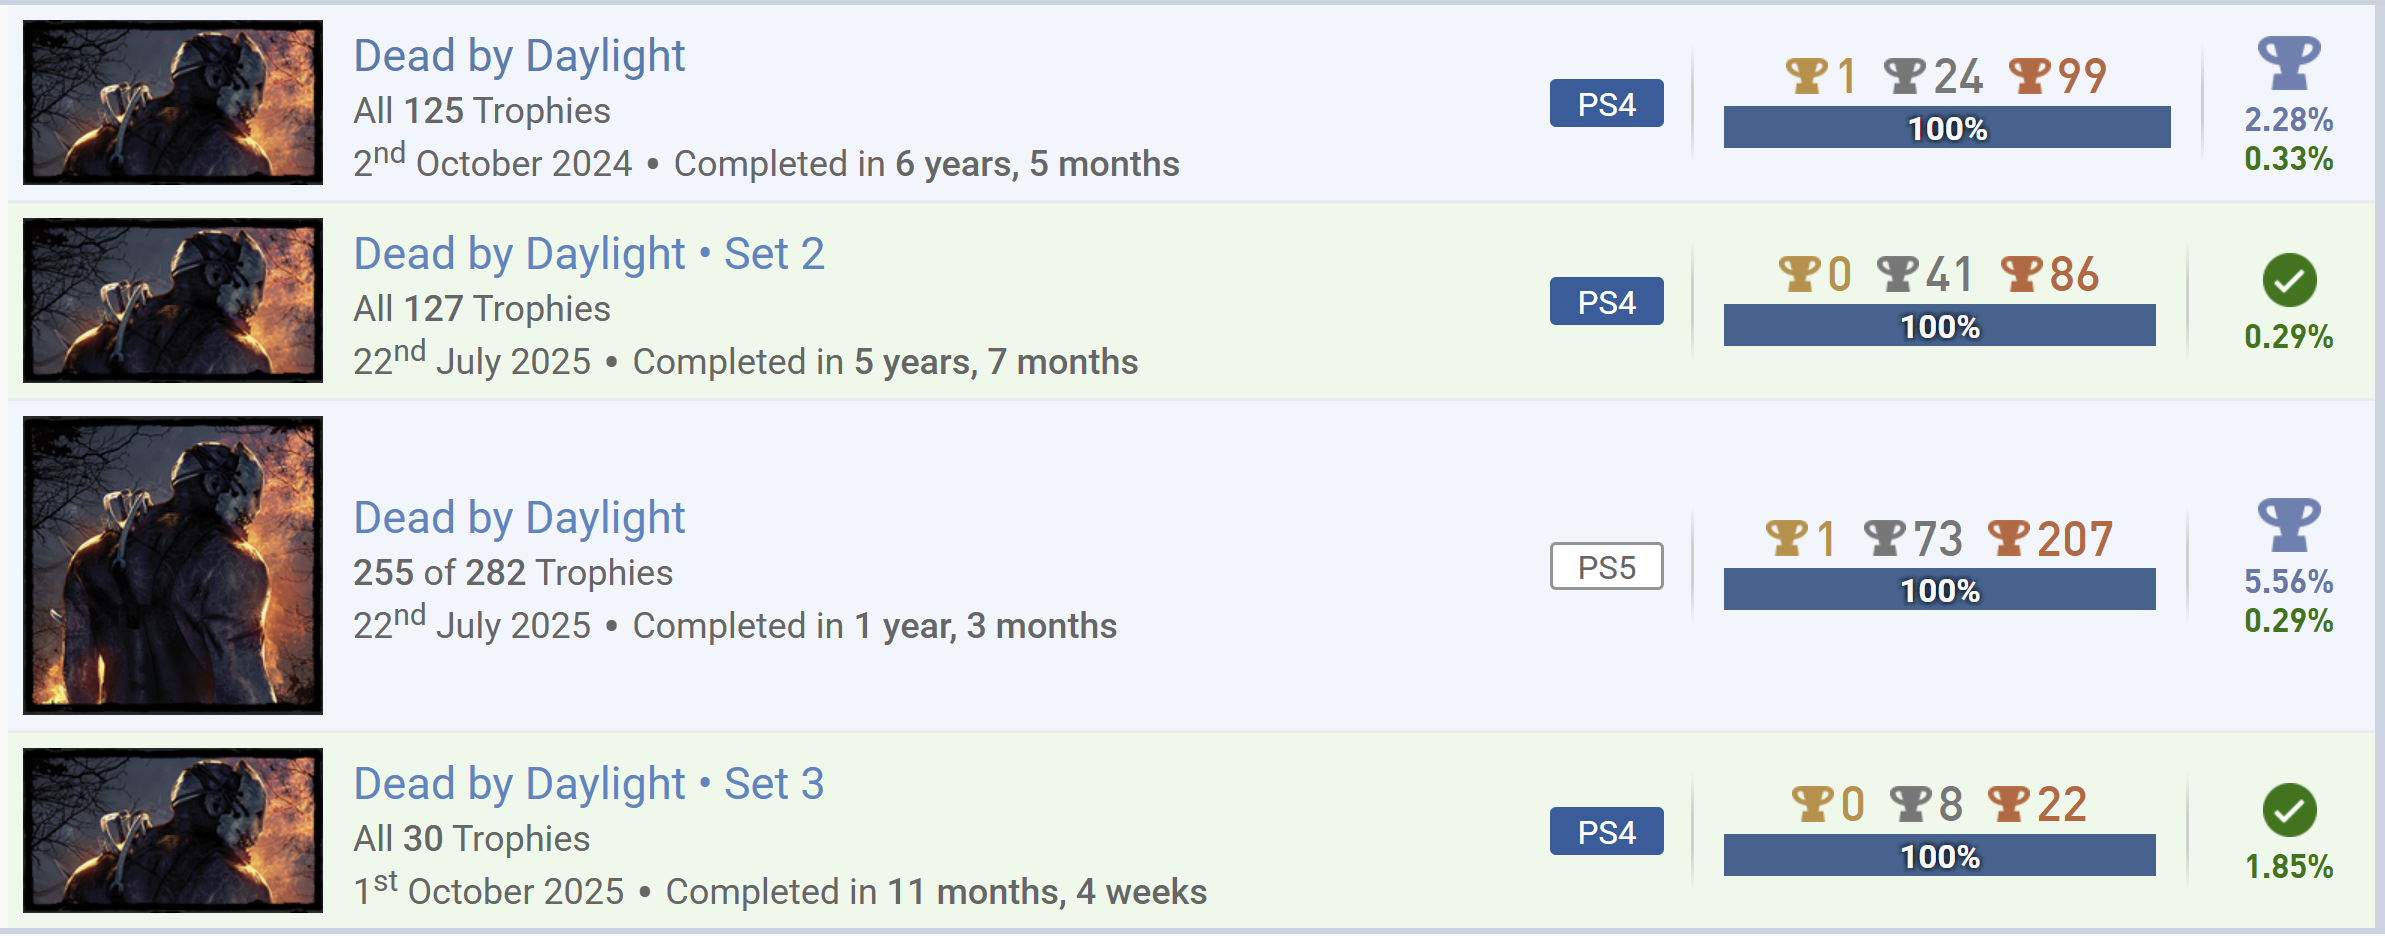Click green completion checkmark for Set 3
Viewport: 2385px width, 936px height.
pyautogui.click(x=2289, y=810)
